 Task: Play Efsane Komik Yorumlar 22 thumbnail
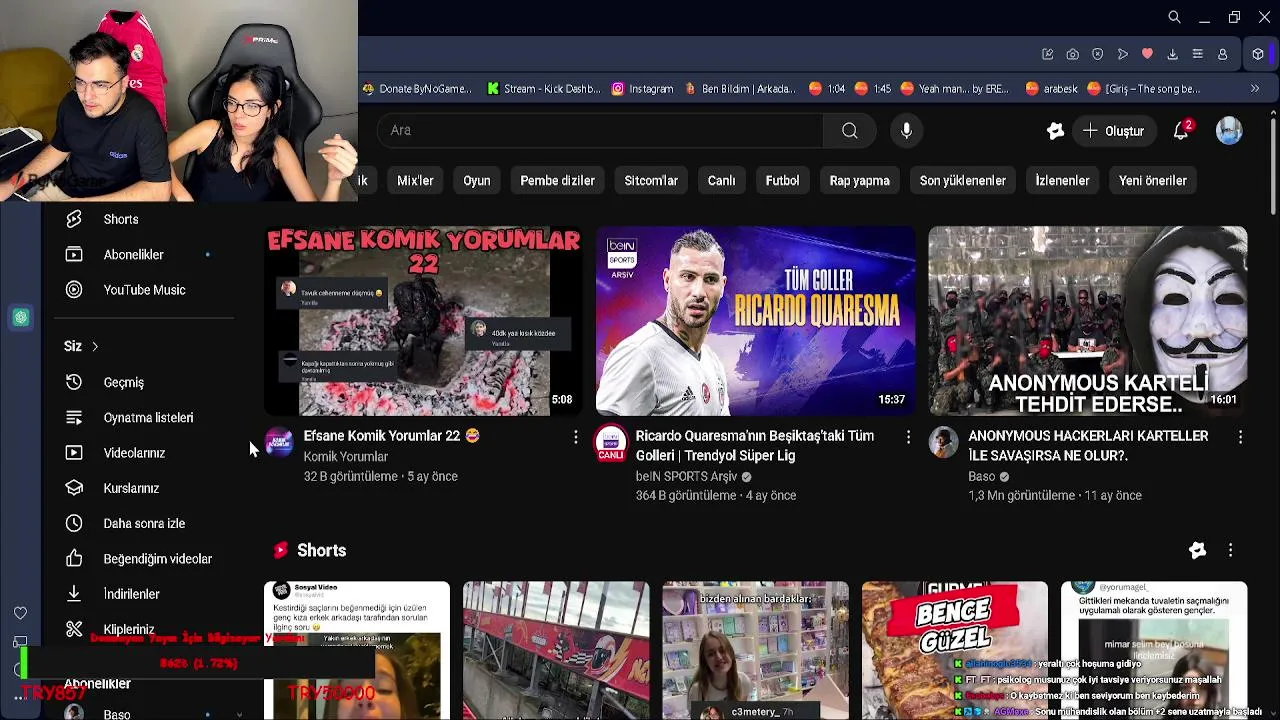pos(423,320)
